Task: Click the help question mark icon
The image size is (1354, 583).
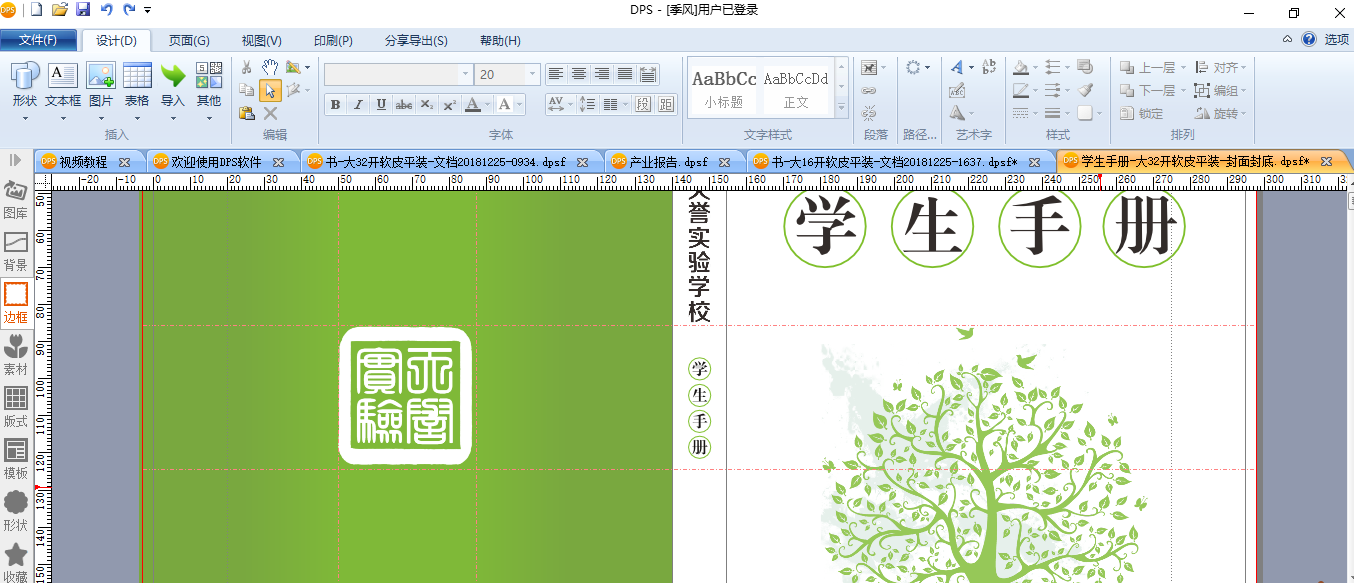Action: point(1308,39)
